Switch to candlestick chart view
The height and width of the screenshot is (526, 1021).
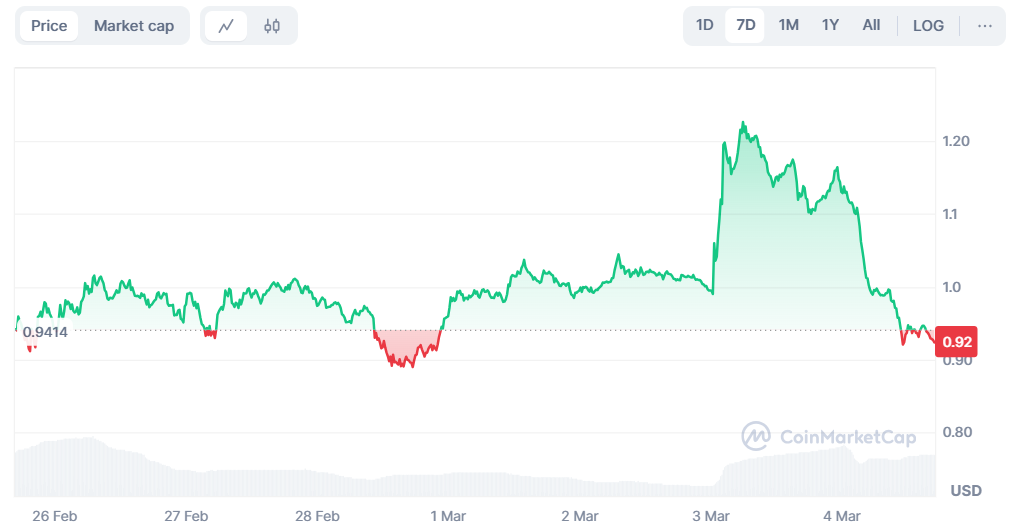coord(272,26)
